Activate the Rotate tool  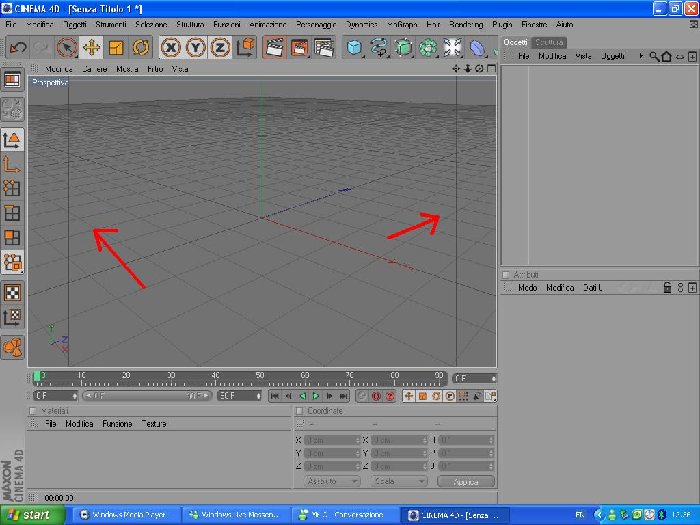coord(141,47)
